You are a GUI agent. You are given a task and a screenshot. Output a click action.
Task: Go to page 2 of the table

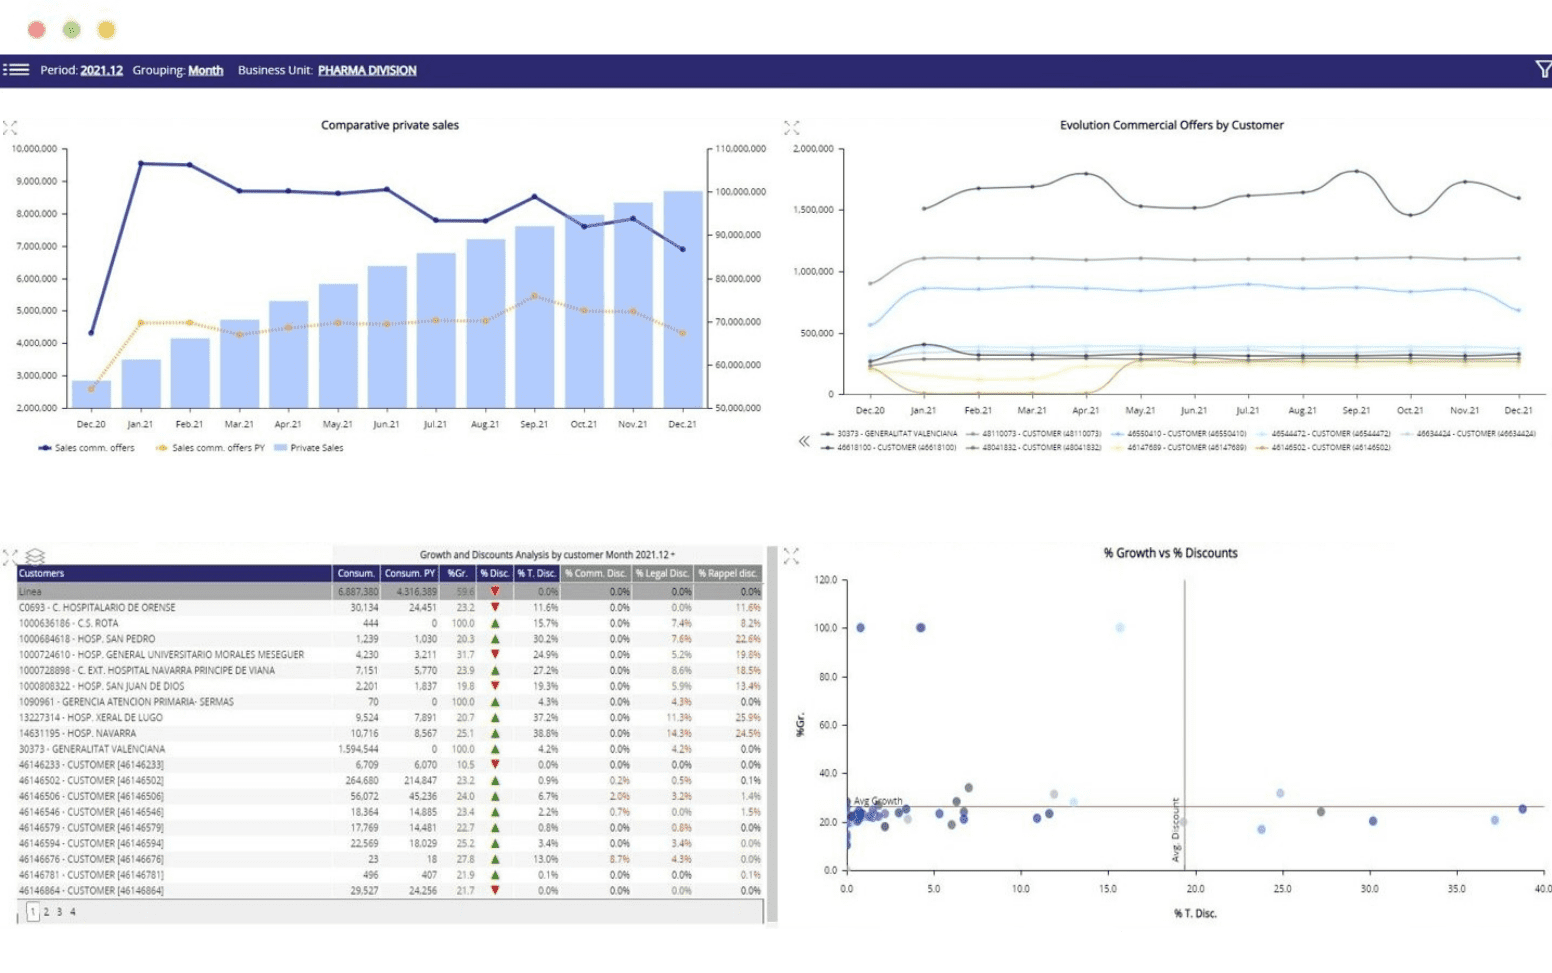[x=46, y=912]
